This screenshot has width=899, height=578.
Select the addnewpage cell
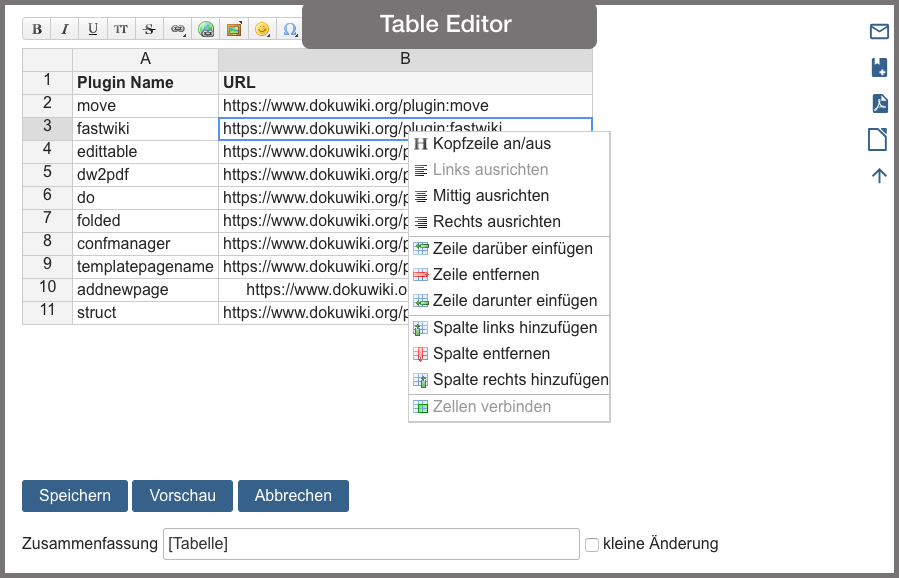click(x=145, y=290)
